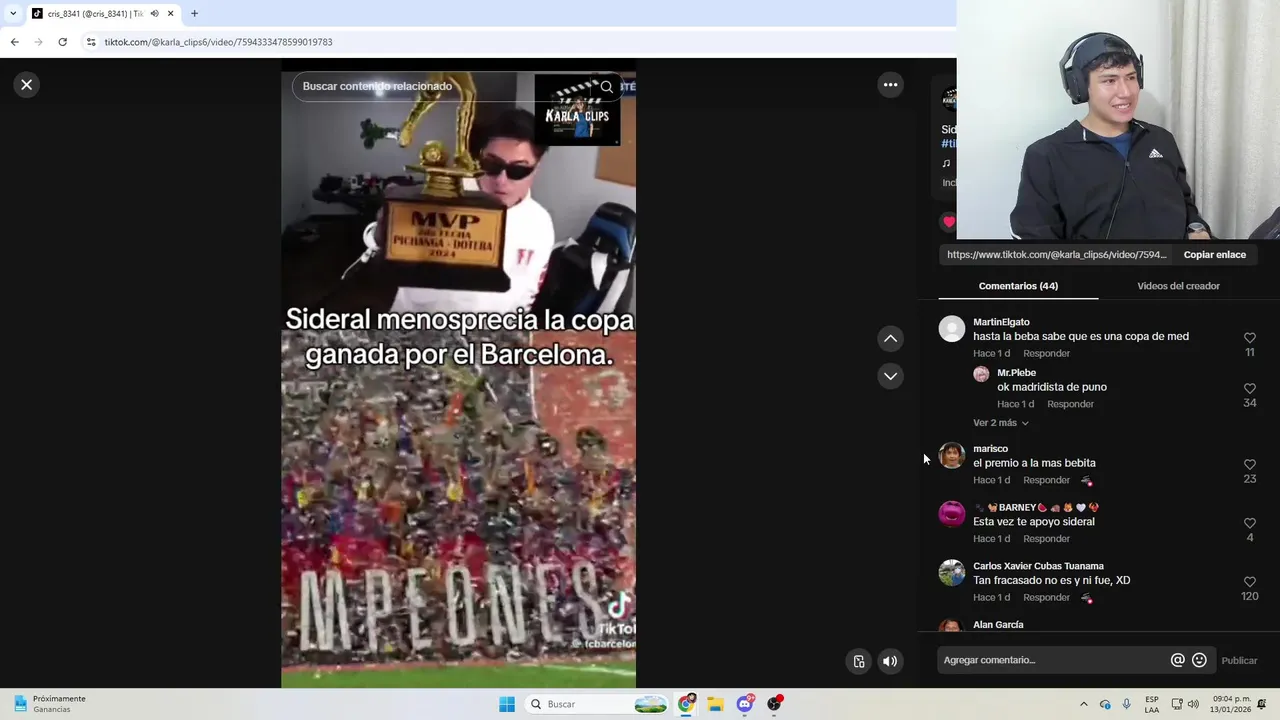
Task: Open File Explorer from the taskbar
Action: pyautogui.click(x=715, y=704)
